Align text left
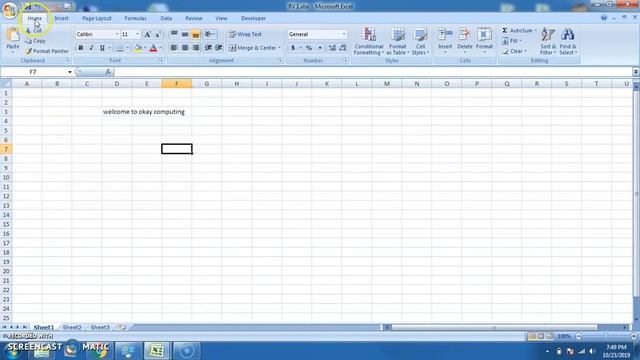Viewport: 640px width, 360px height. tap(174, 48)
